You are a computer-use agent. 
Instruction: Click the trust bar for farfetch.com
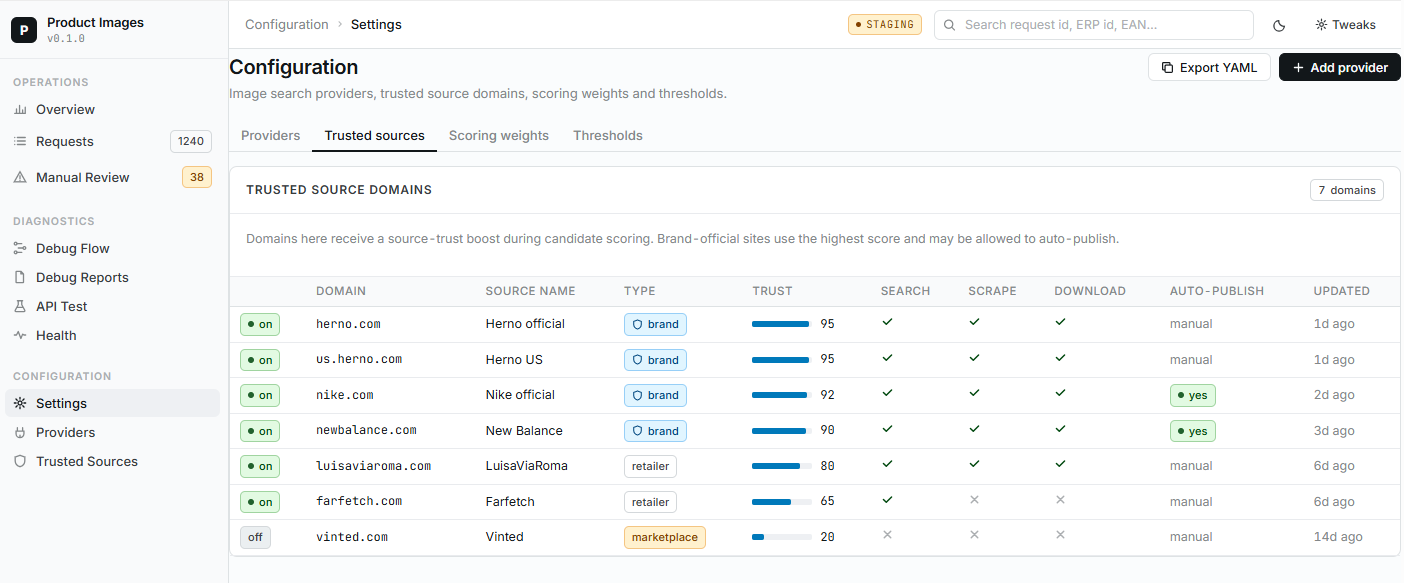[x=781, y=502]
